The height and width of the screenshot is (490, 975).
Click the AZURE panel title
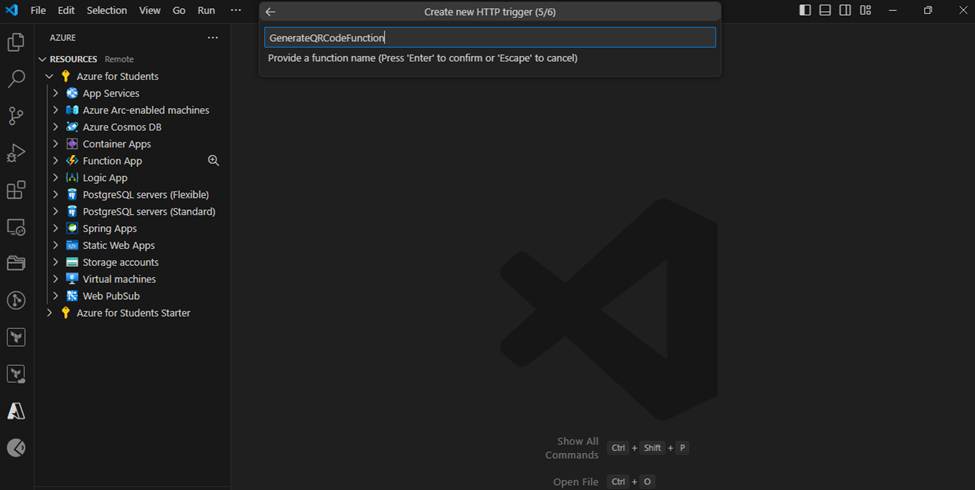coord(63,38)
